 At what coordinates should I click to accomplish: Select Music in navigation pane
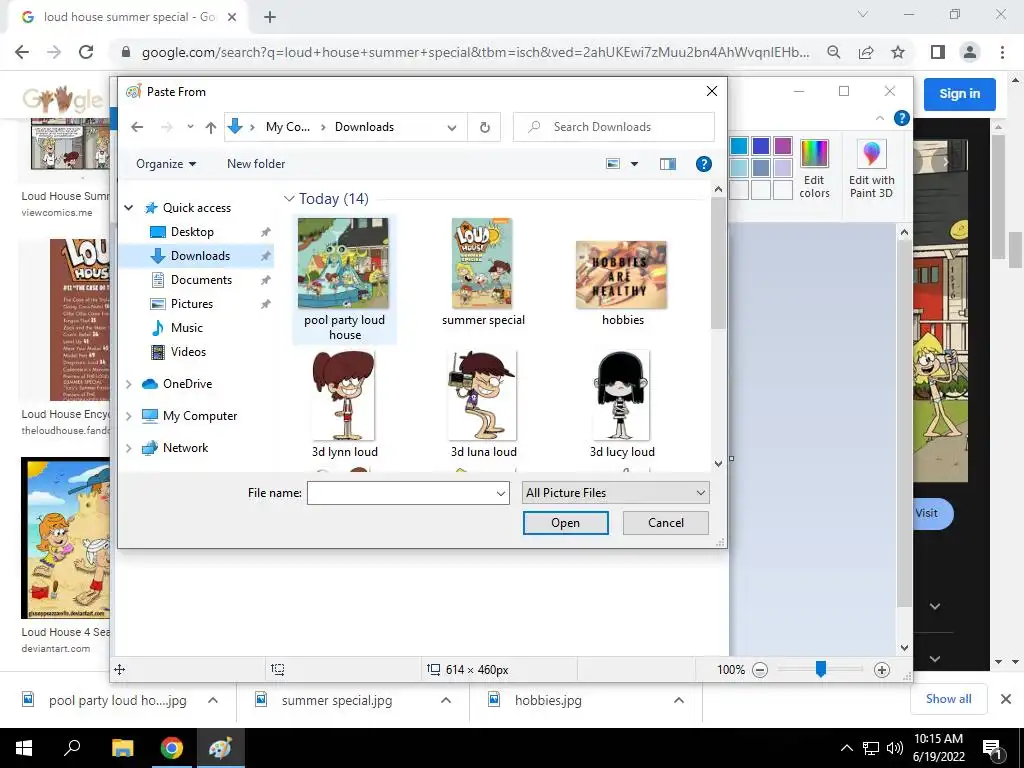(x=187, y=328)
